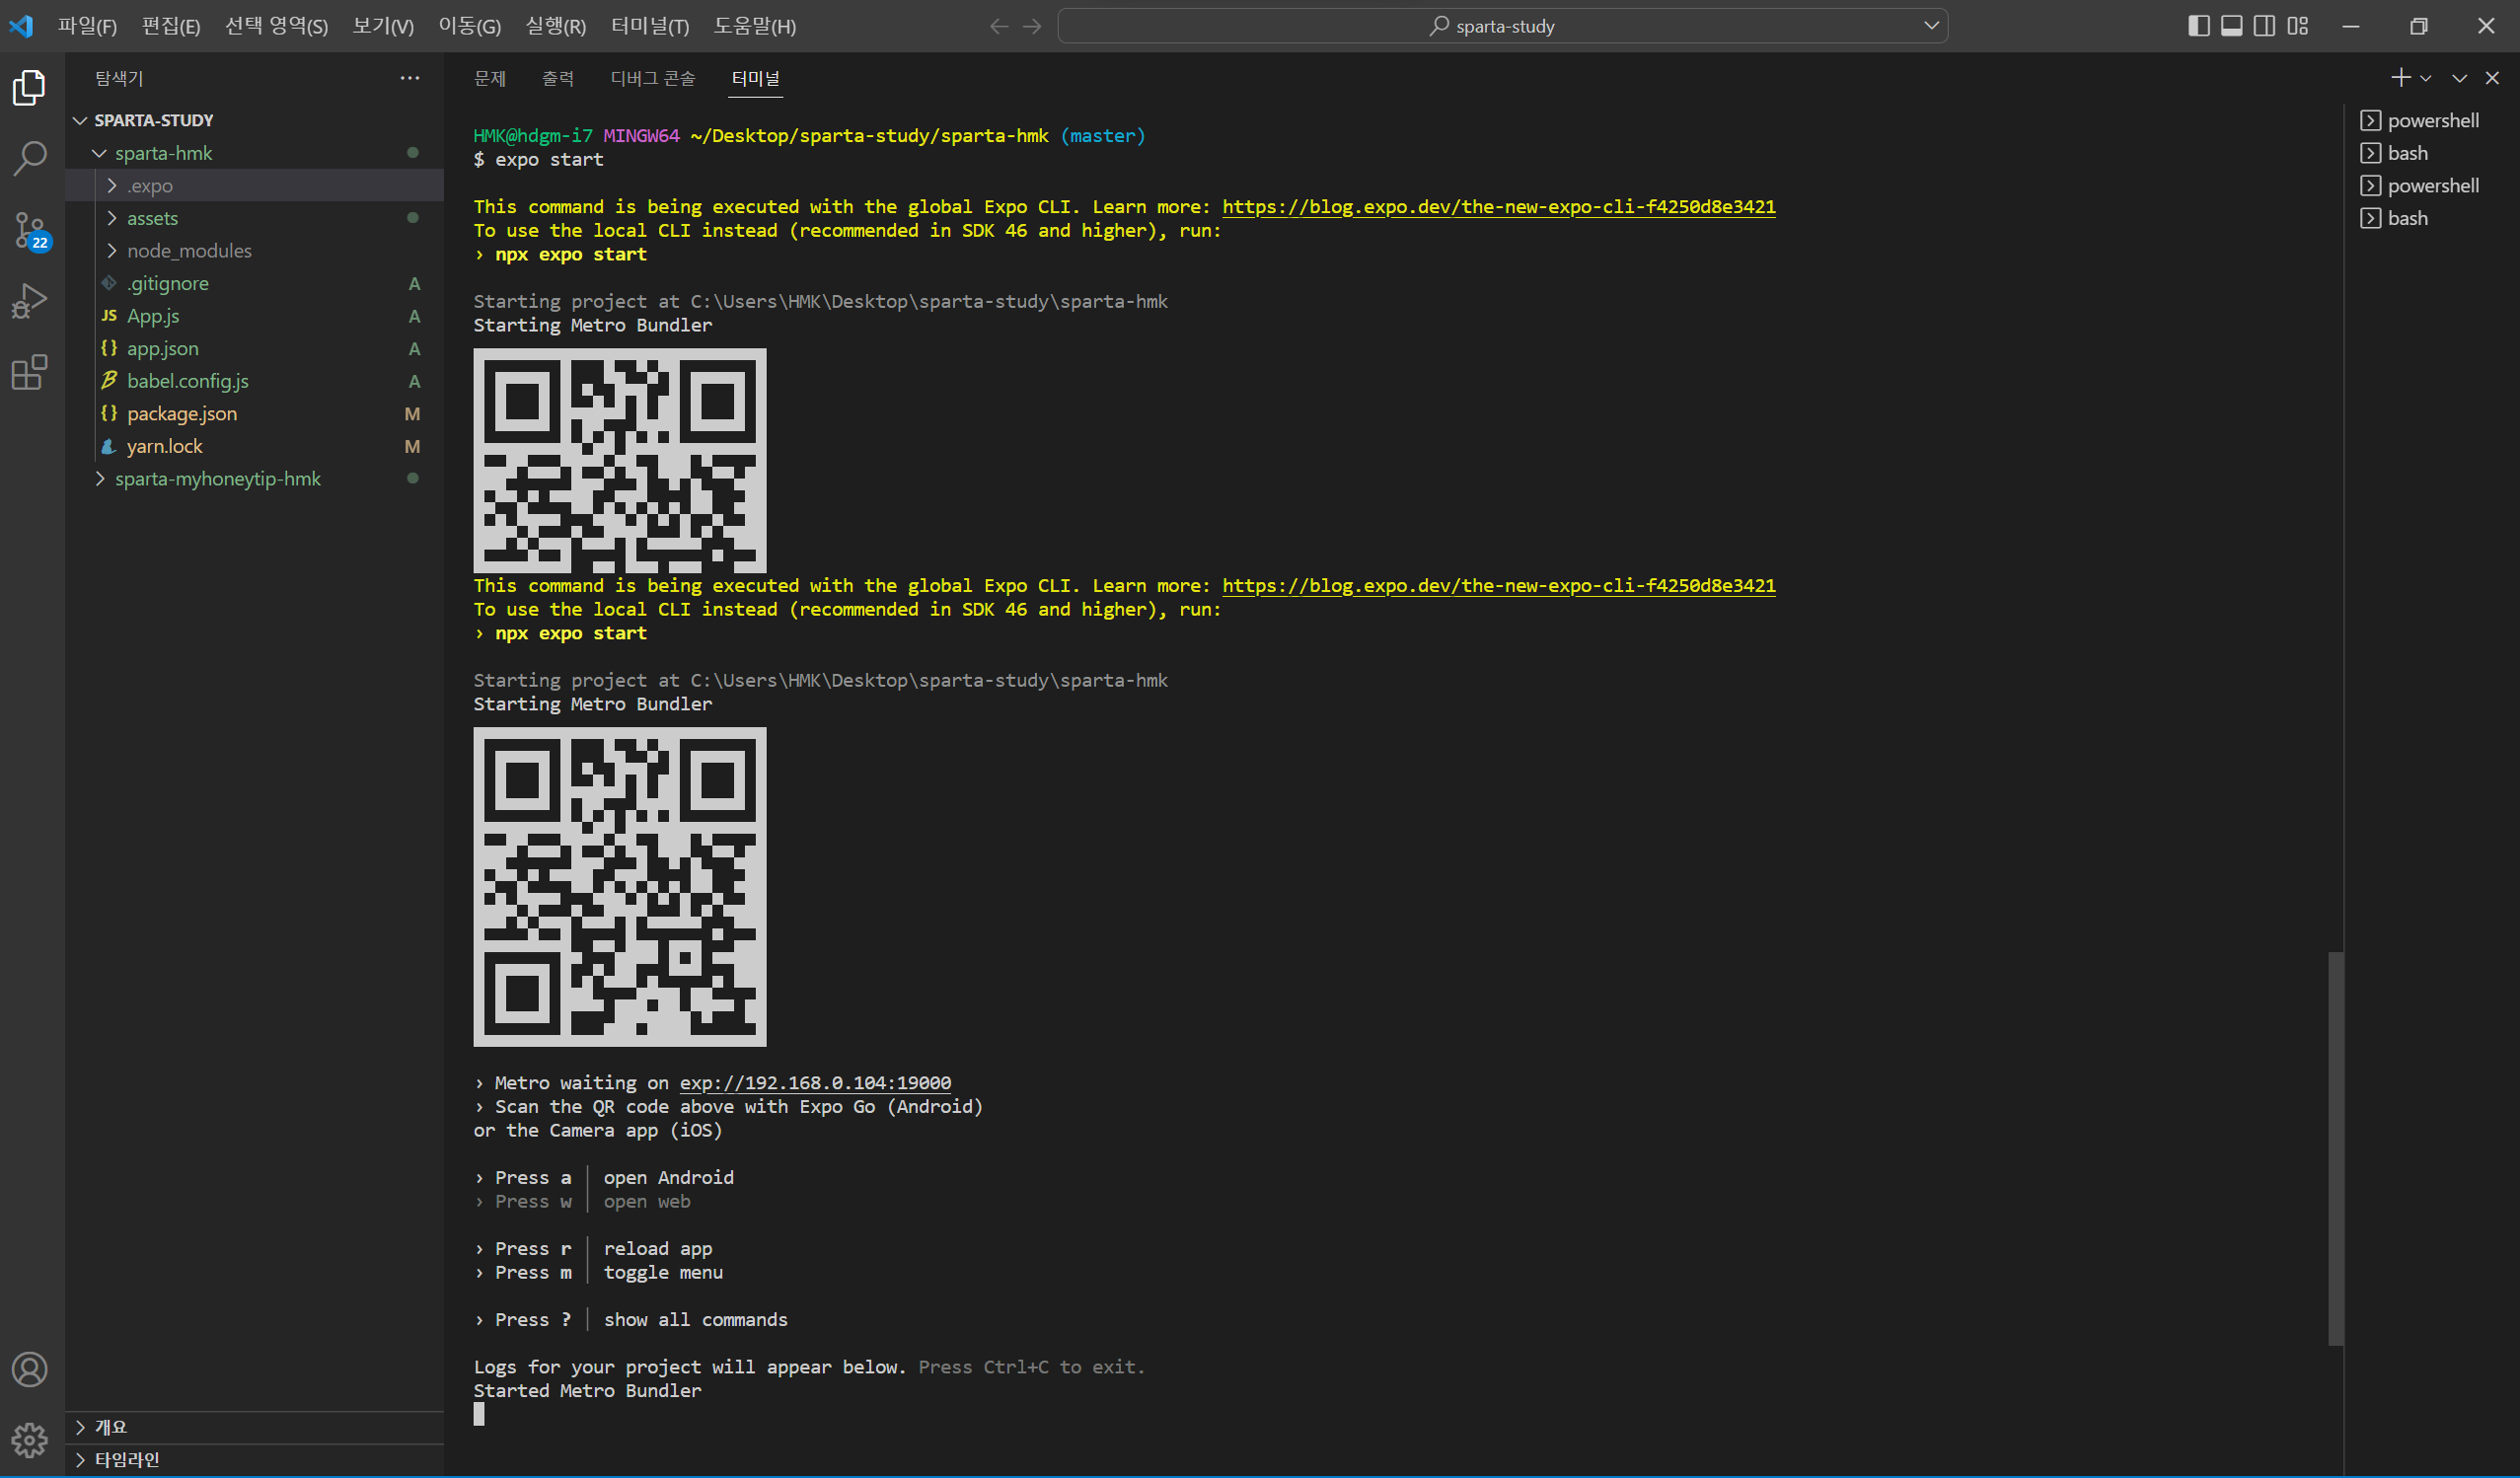Open the command center dropdown chevron

coord(1931,26)
